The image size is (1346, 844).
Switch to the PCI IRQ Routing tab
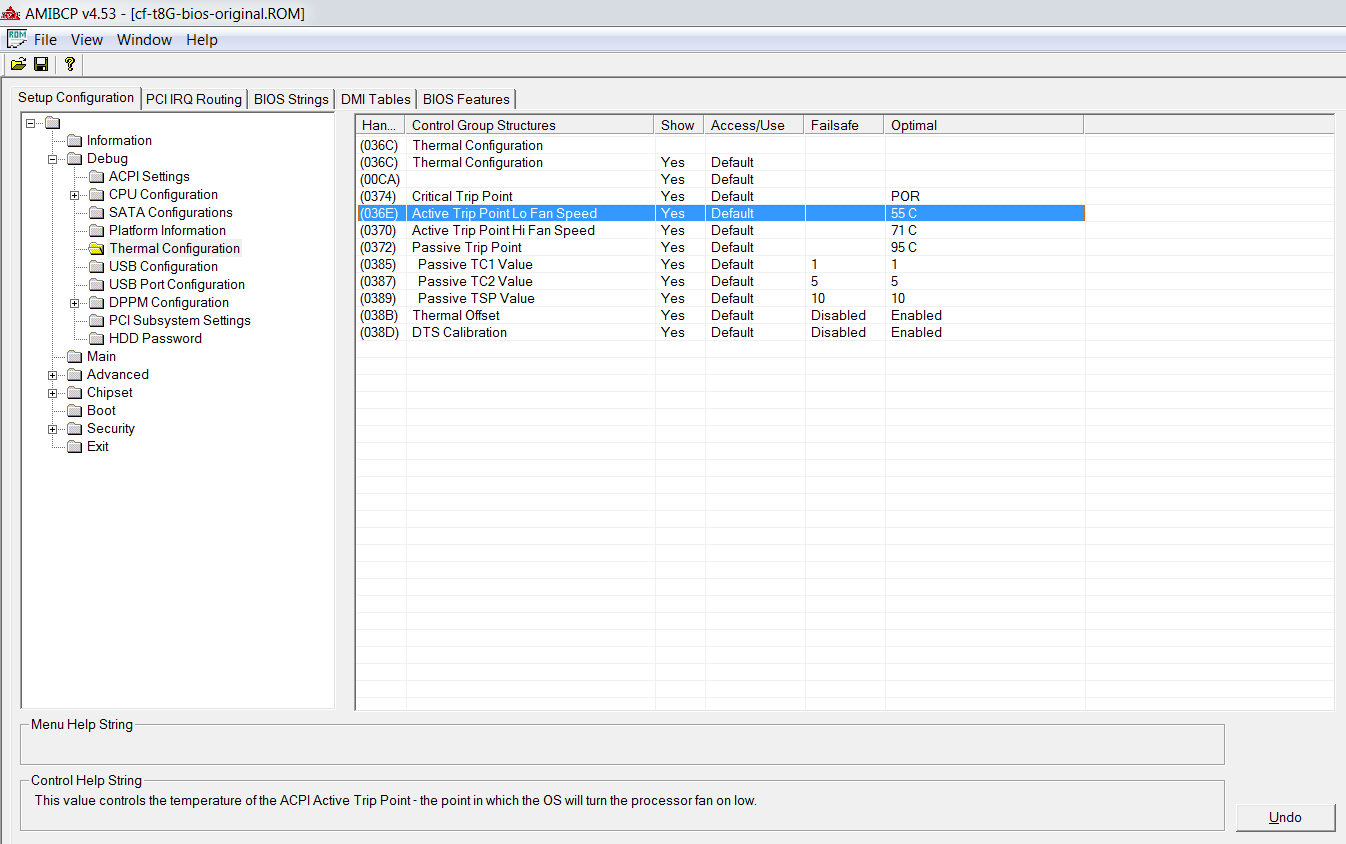[x=193, y=99]
